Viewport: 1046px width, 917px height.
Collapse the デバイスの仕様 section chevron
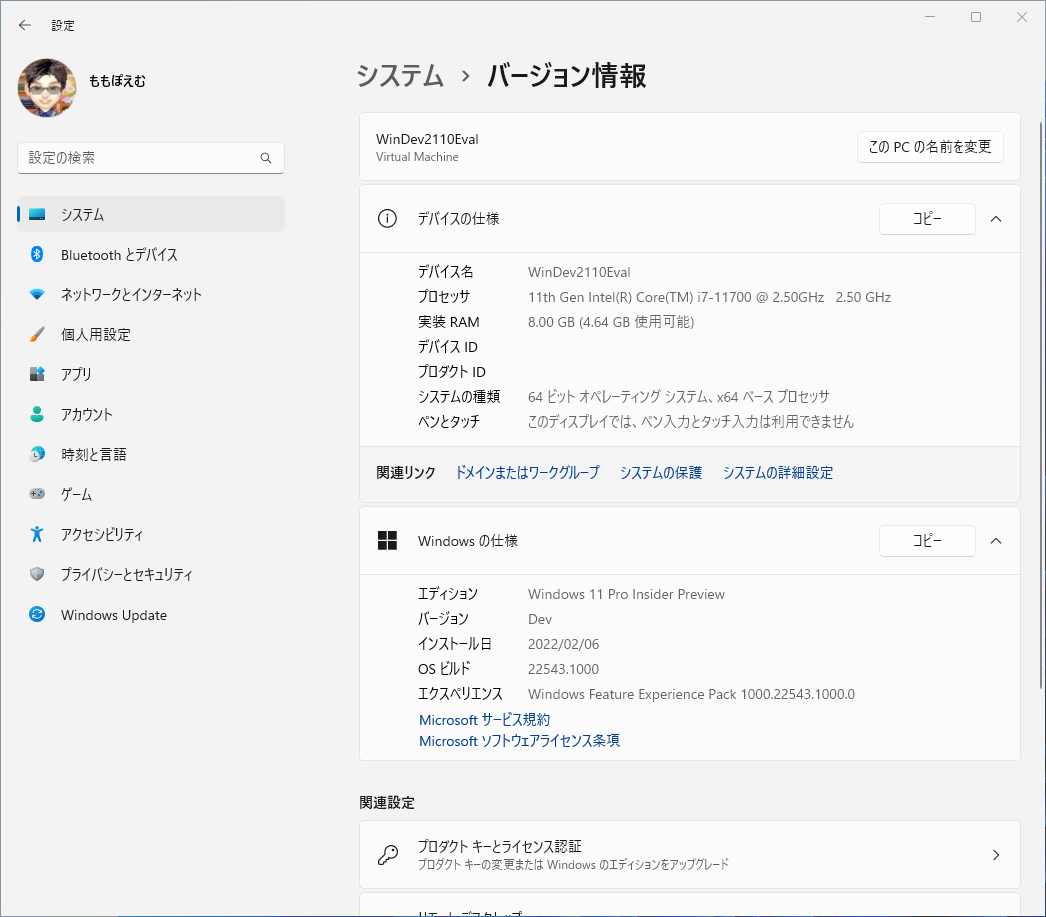[996, 219]
